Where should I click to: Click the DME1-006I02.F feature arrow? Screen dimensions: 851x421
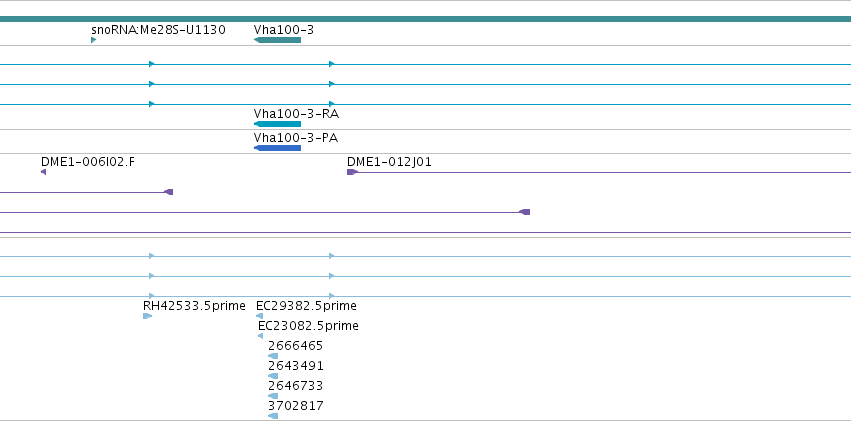point(43,172)
